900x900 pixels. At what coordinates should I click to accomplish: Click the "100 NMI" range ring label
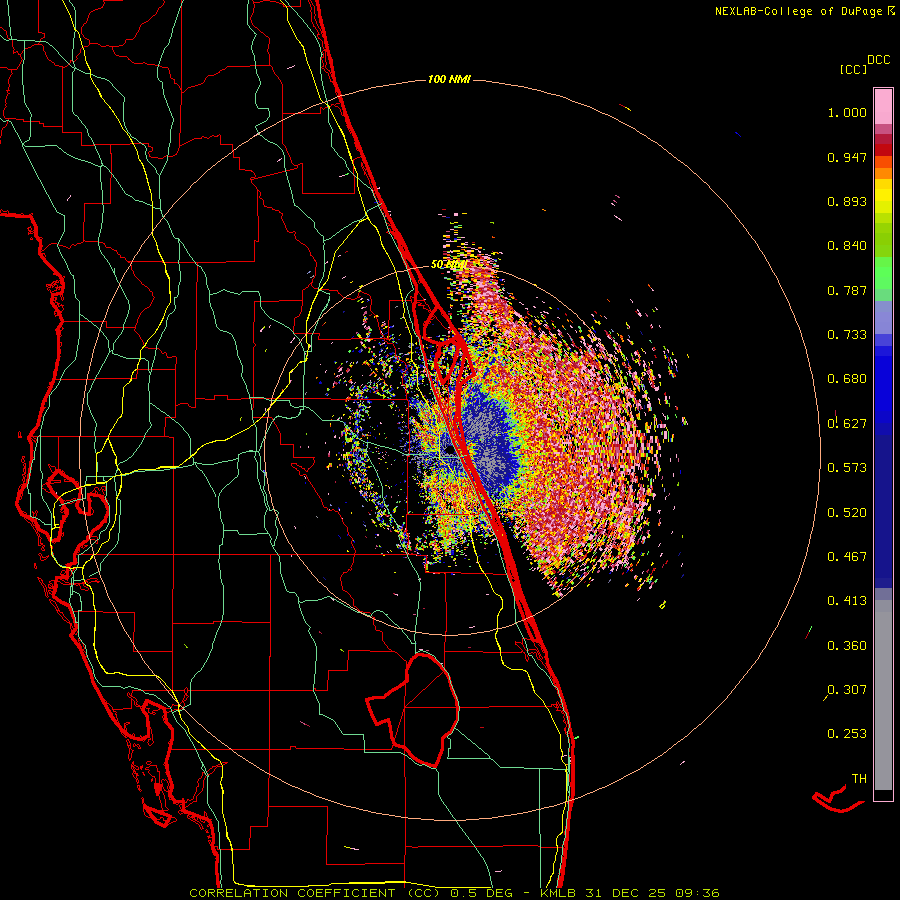click(449, 79)
